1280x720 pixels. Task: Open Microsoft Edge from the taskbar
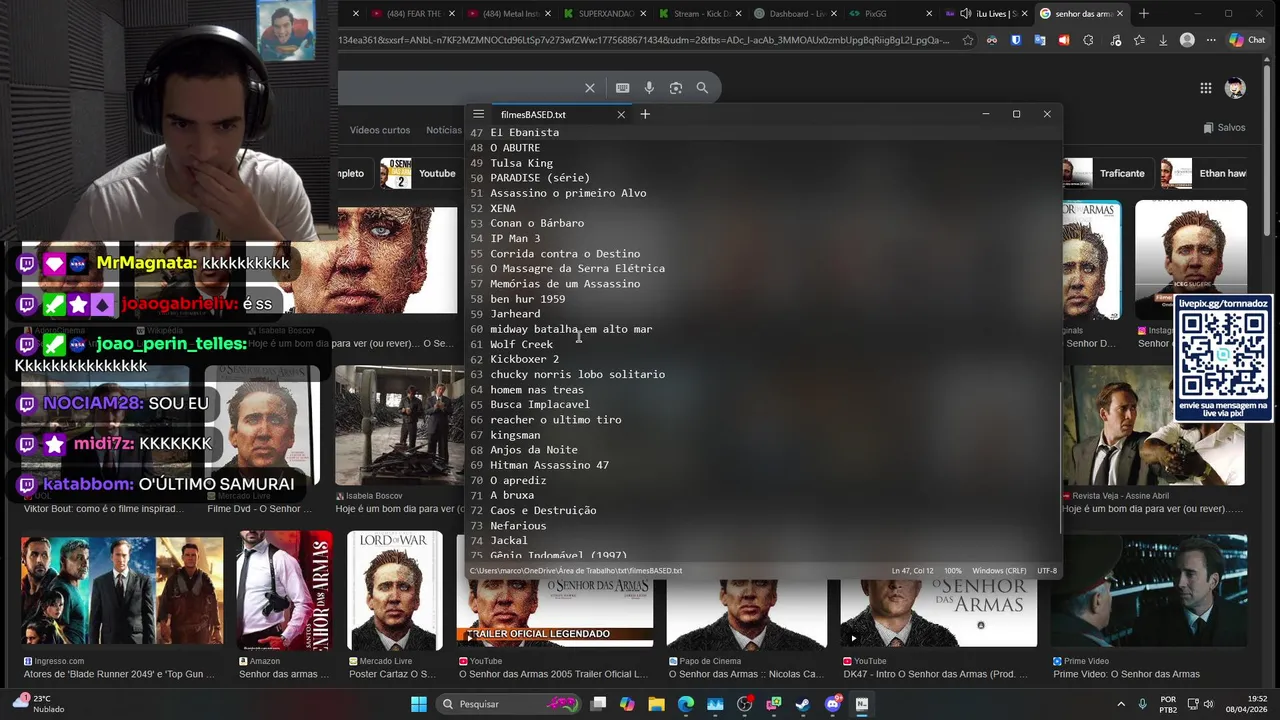(x=686, y=704)
